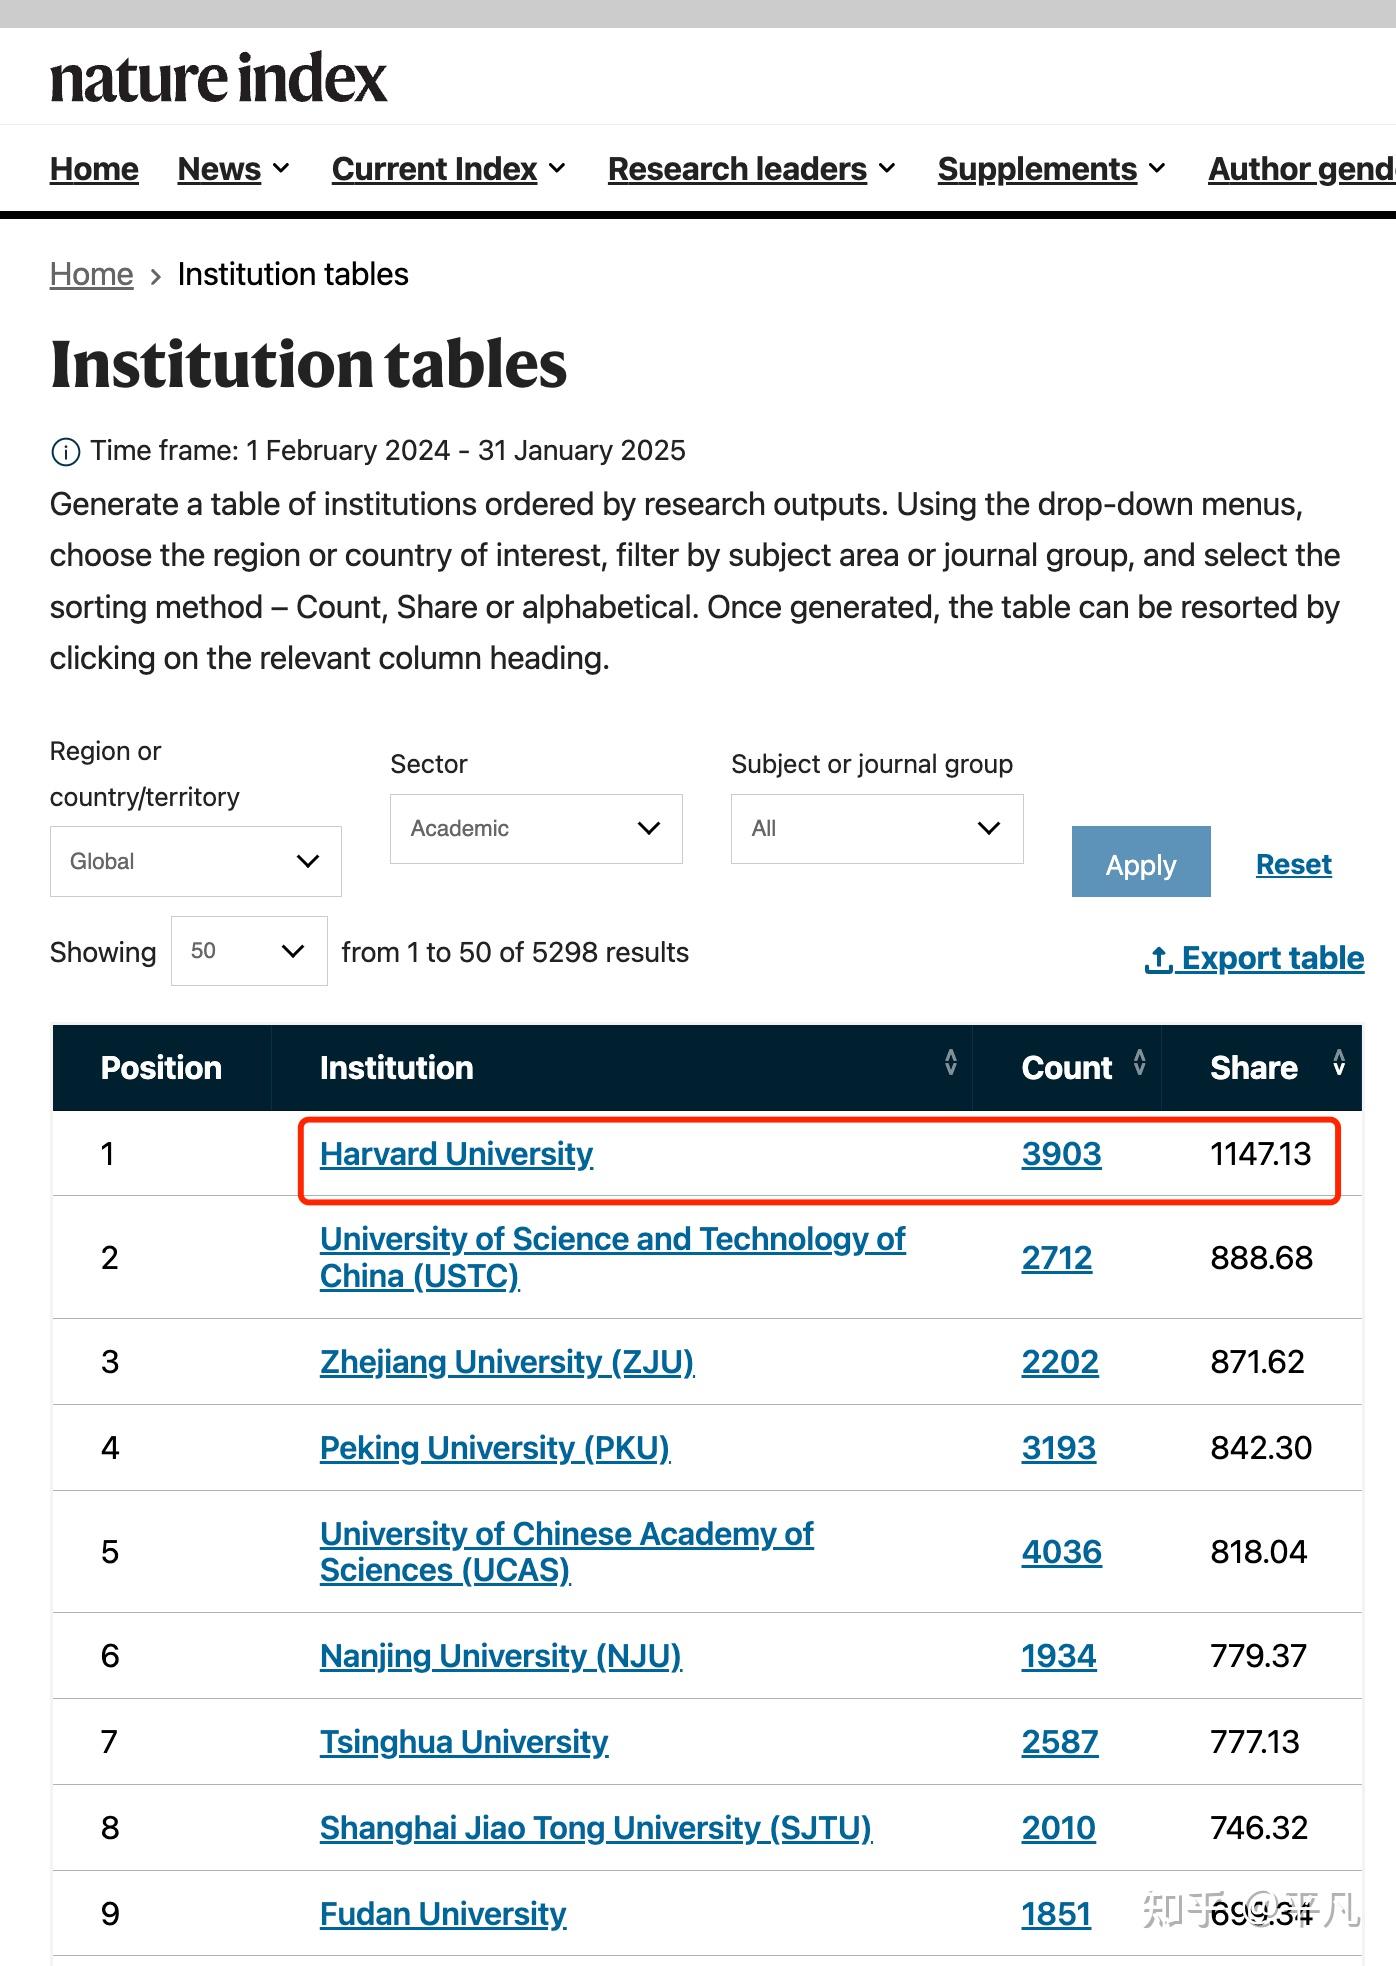1396x1966 pixels.
Task: Click the Apply button
Action: pyautogui.click(x=1141, y=861)
